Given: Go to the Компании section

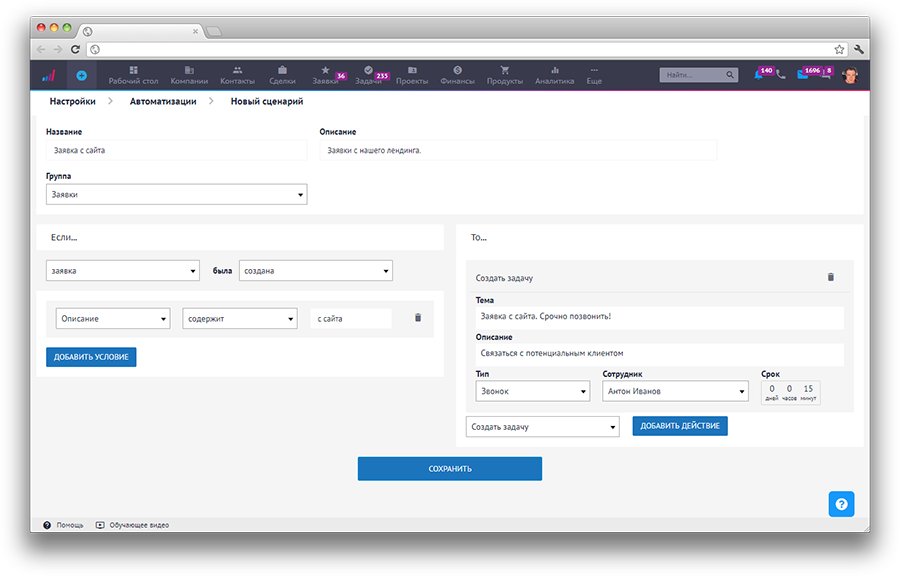Looking at the screenshot, I should 189,75.
